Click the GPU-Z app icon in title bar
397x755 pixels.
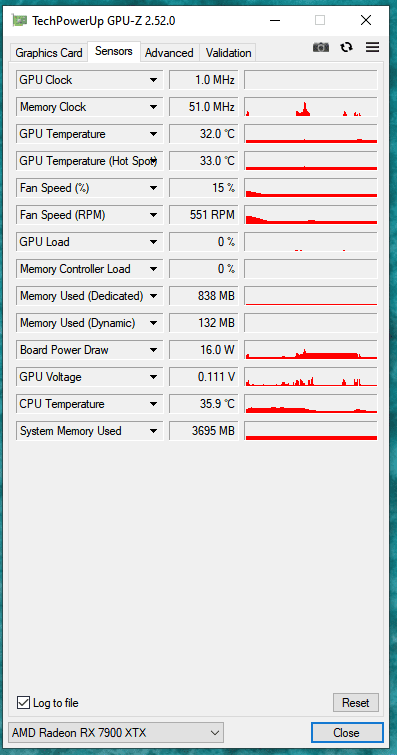coord(19,20)
